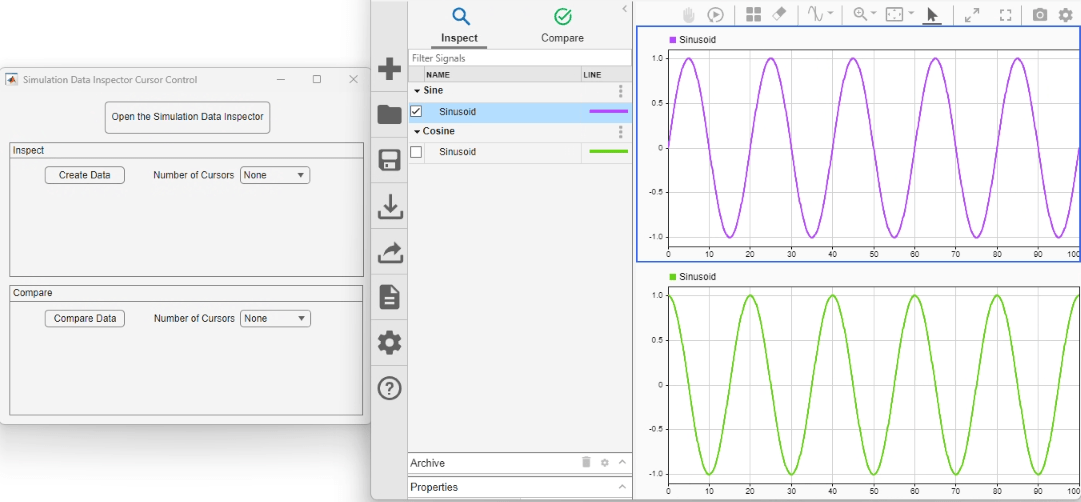Viewport: 1081px width, 502px height.
Task: Select the eraser clear plot tool
Action: click(x=780, y=15)
